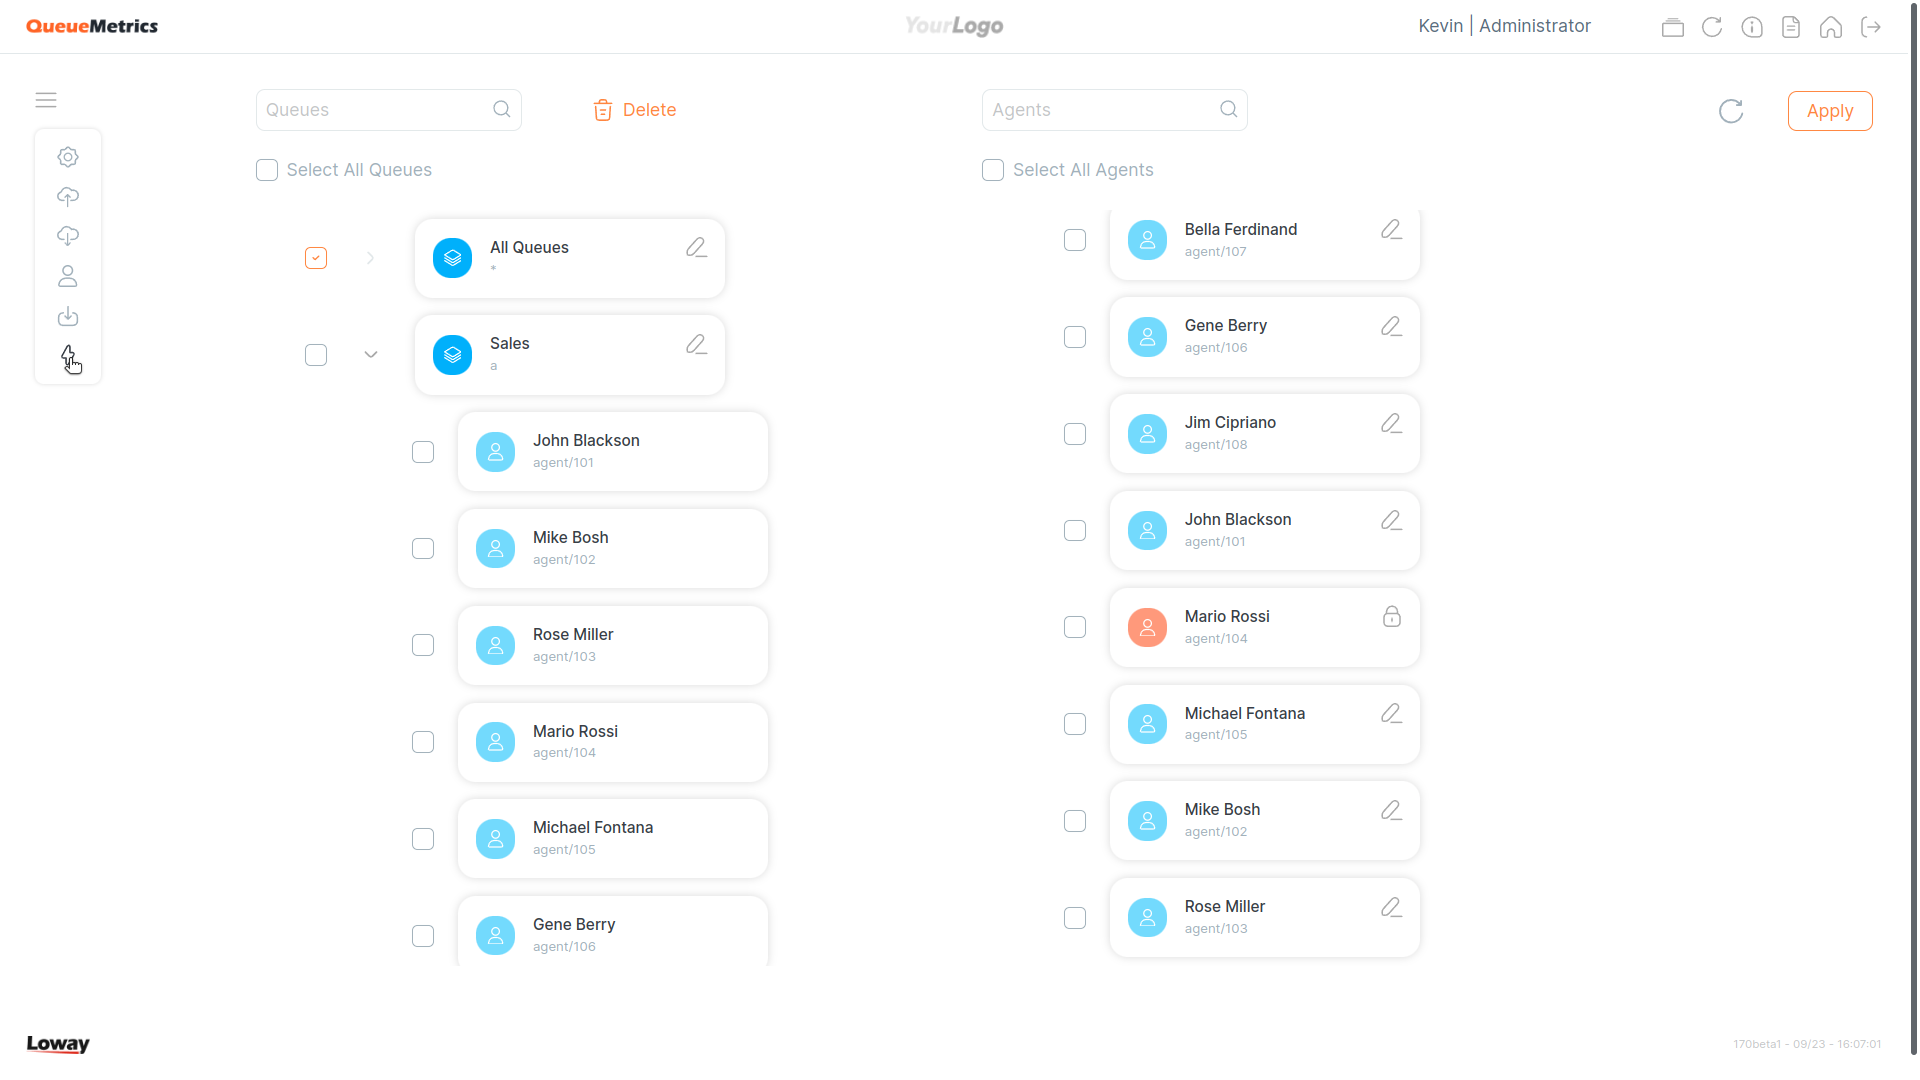Click the Apply button
Screen dimensions: 1920x1080
coord(1830,111)
